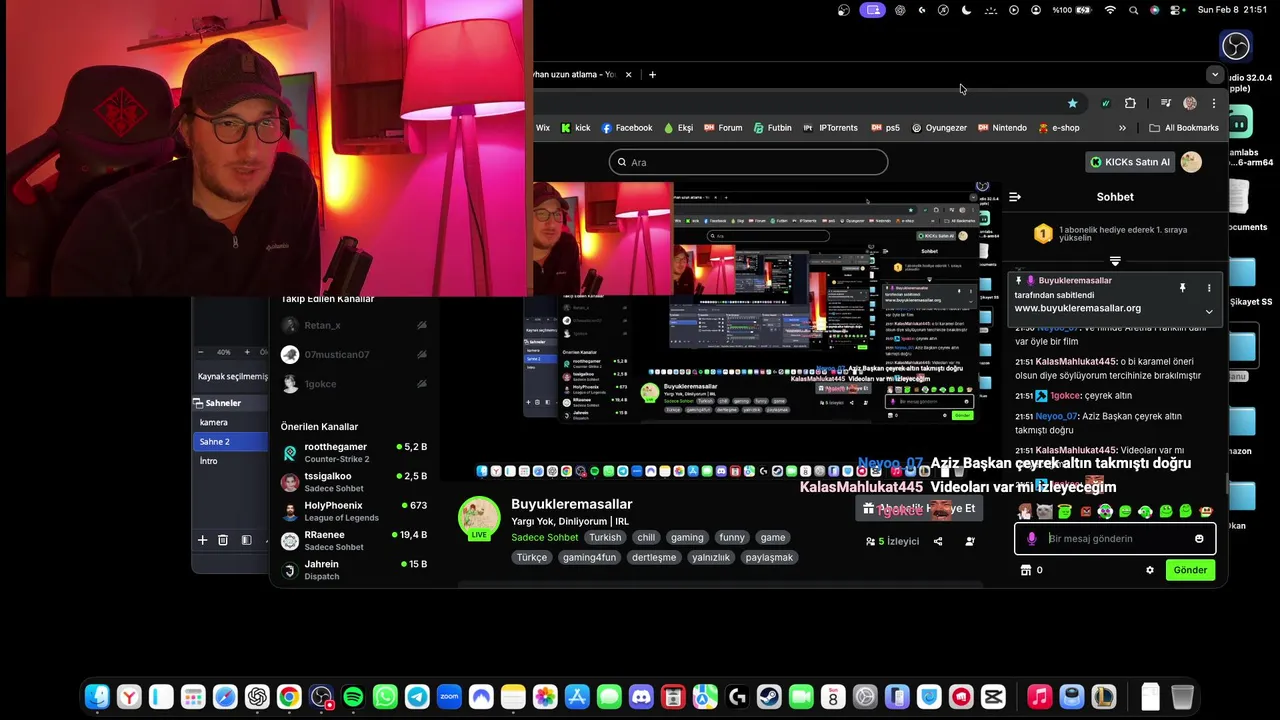Click the chat message input field
Viewport: 1280px width, 720px height.
tap(1115, 539)
